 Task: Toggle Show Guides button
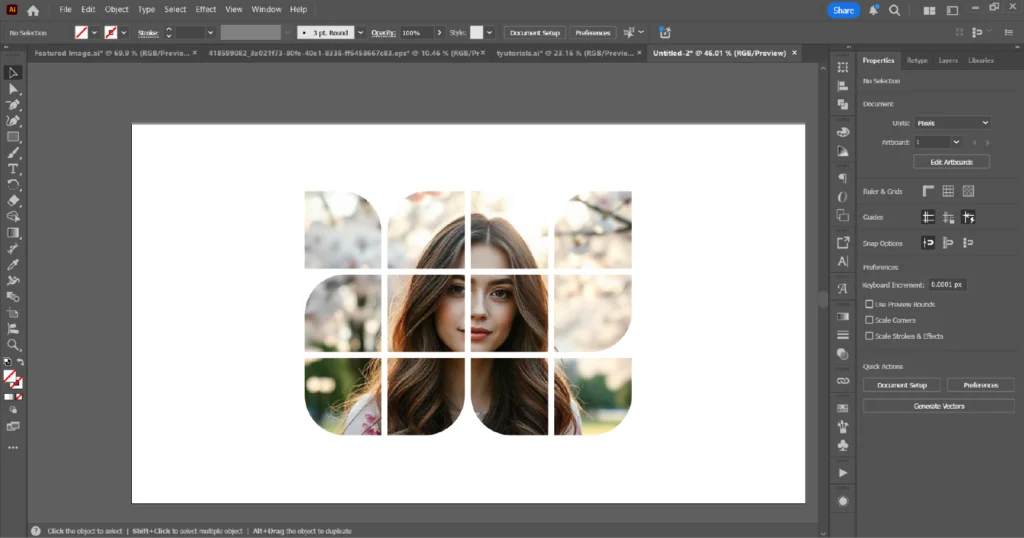928,217
